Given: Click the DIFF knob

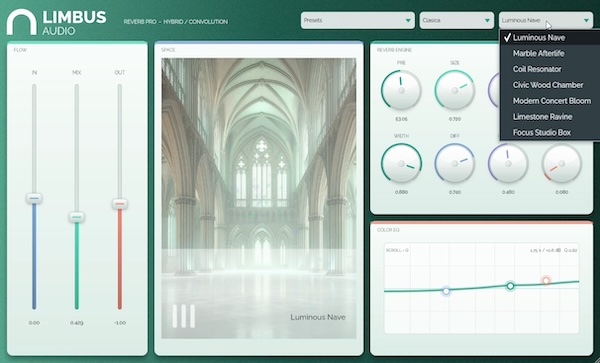Looking at the screenshot, I should [455, 163].
